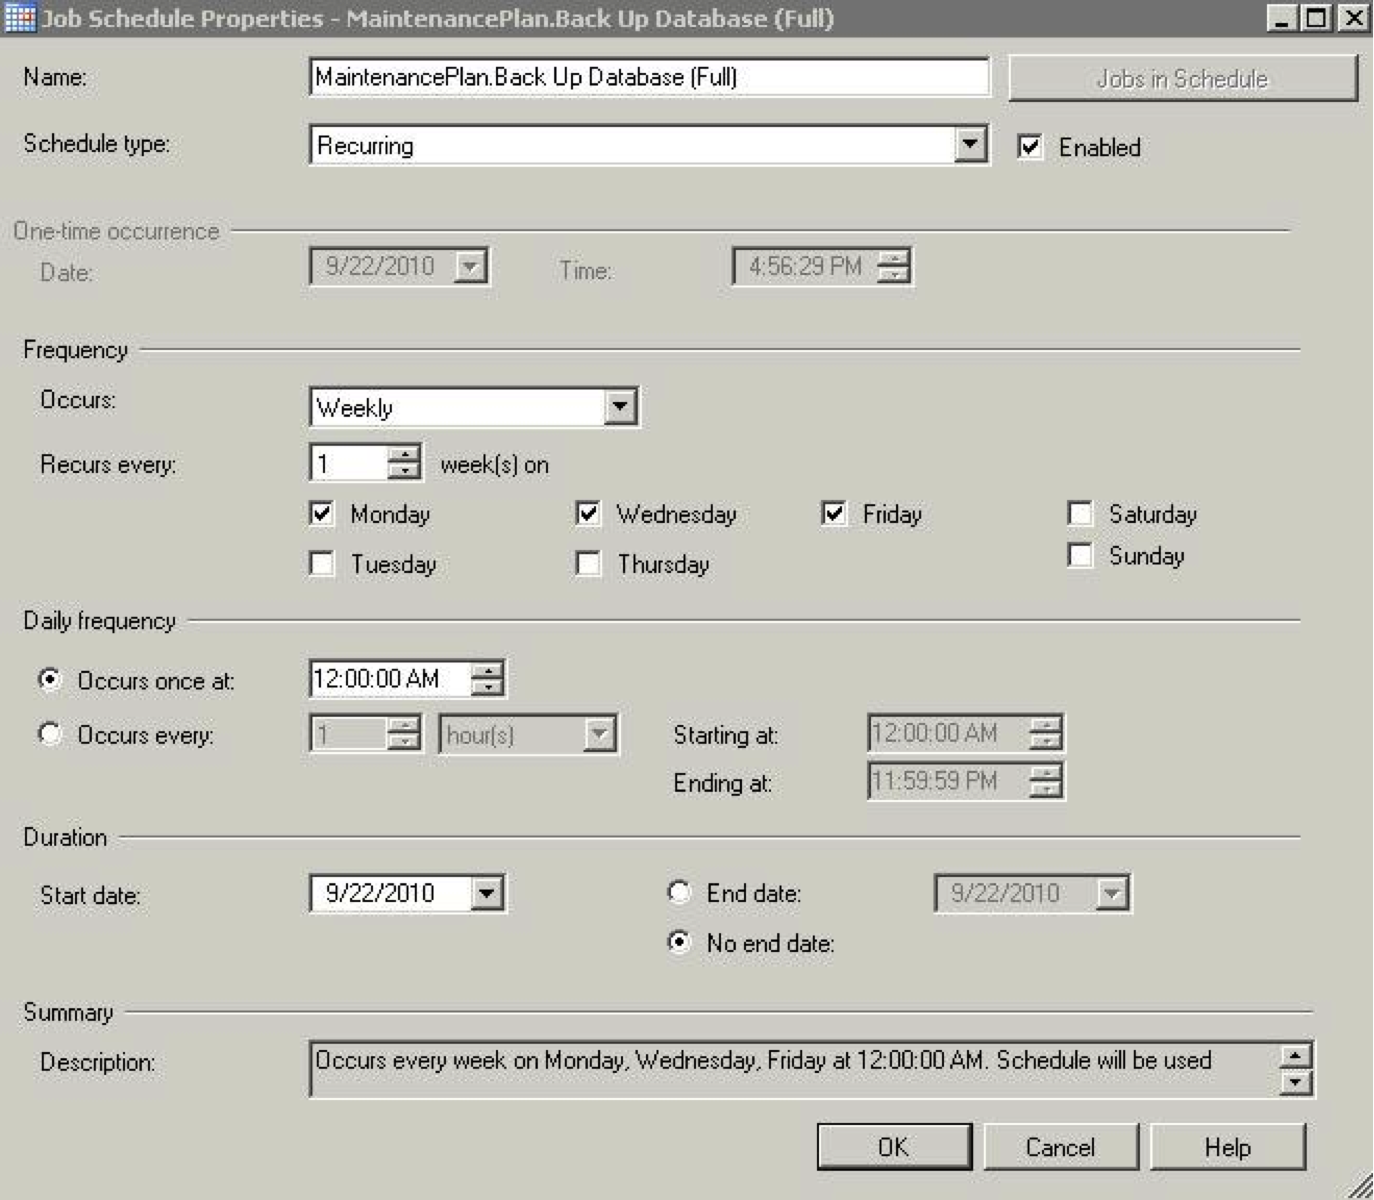Image resolution: width=1374 pixels, height=1200 pixels.
Task: Expand the Occurs frequency dropdown
Action: [x=620, y=407]
